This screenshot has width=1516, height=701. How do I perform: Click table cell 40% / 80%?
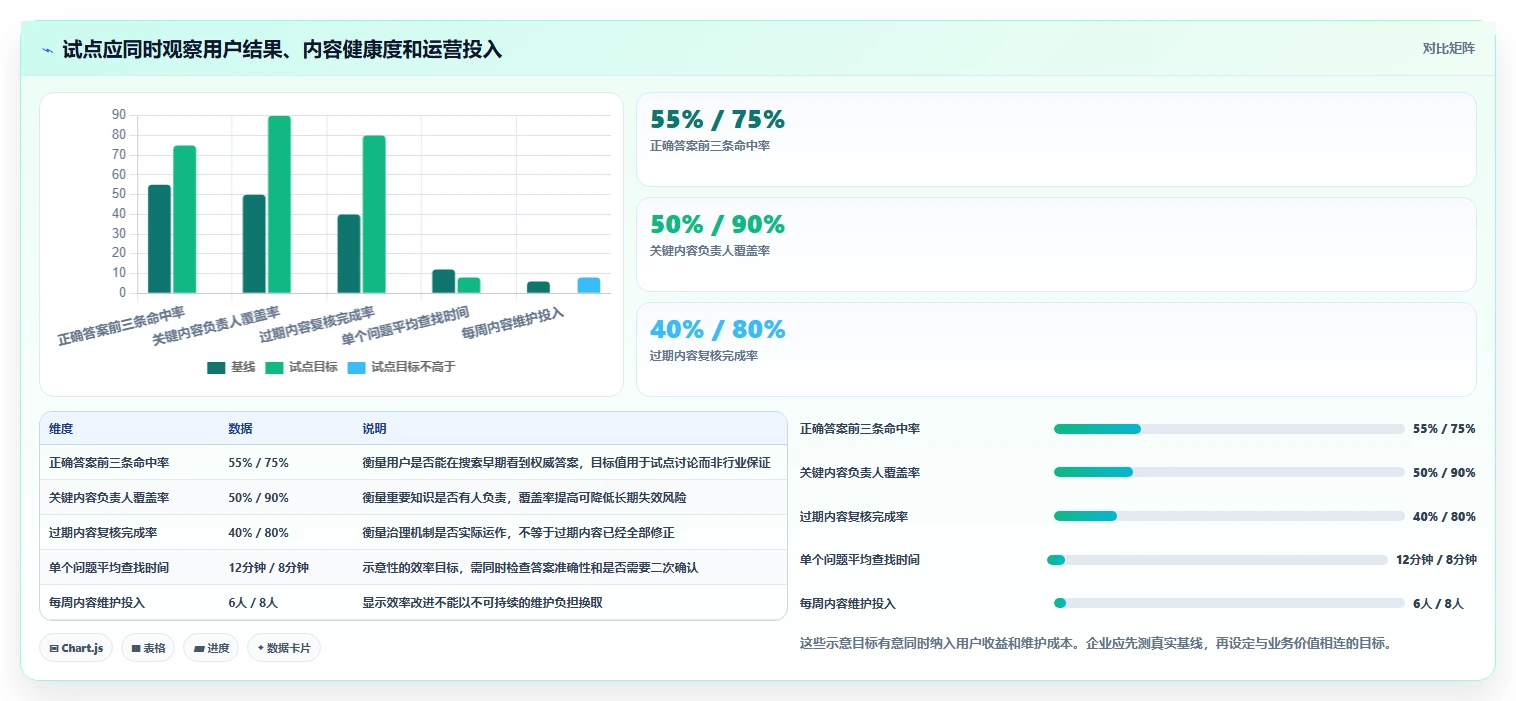point(258,533)
